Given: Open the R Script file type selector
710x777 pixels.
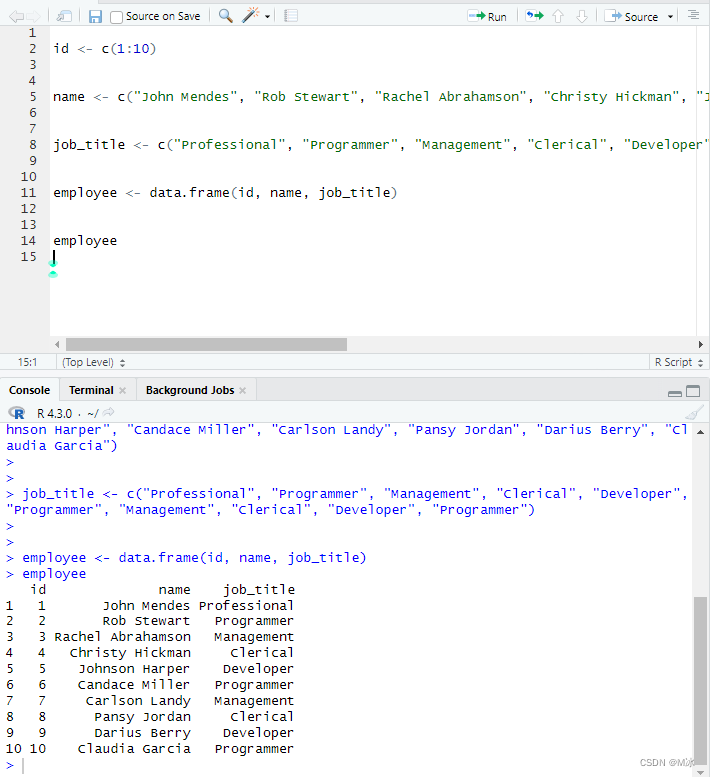Looking at the screenshot, I should coord(678,362).
